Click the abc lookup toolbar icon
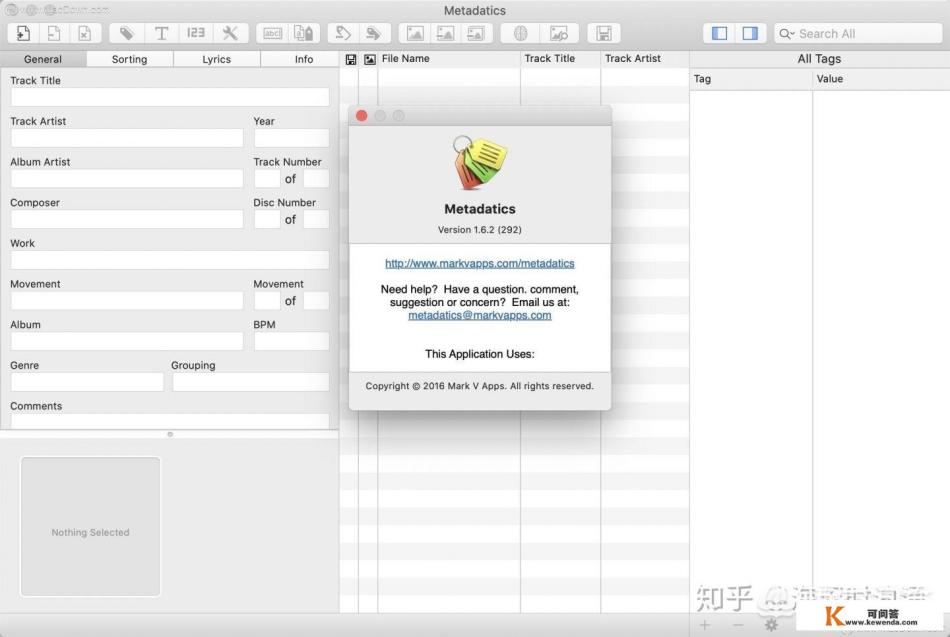 click(x=272, y=33)
